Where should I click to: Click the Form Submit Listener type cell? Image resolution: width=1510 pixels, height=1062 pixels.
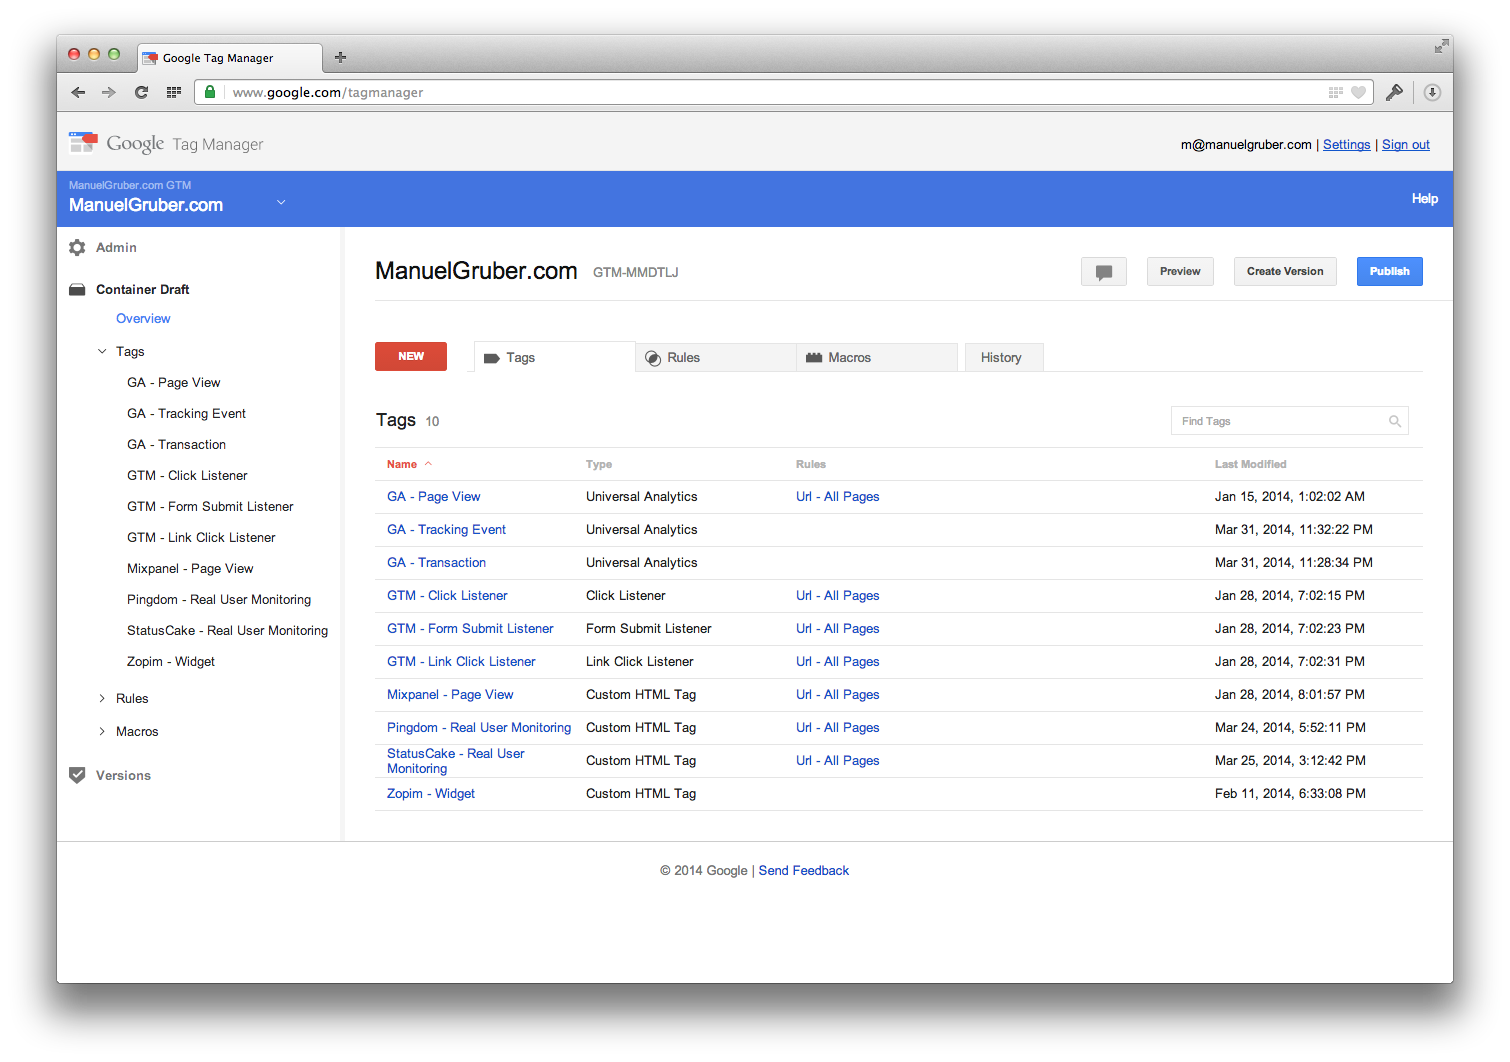pos(649,629)
